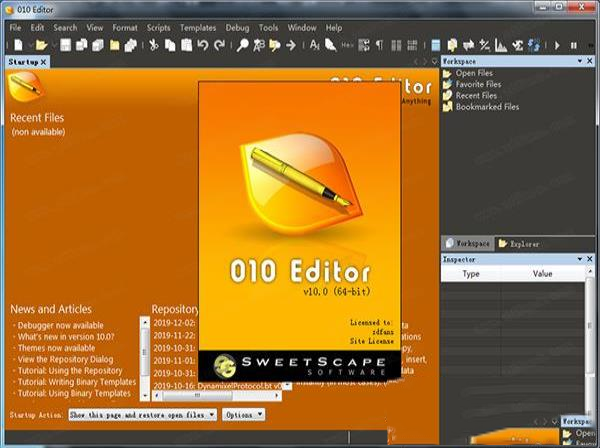Click the 010 Editor splash screen to dismiss

click(x=299, y=231)
